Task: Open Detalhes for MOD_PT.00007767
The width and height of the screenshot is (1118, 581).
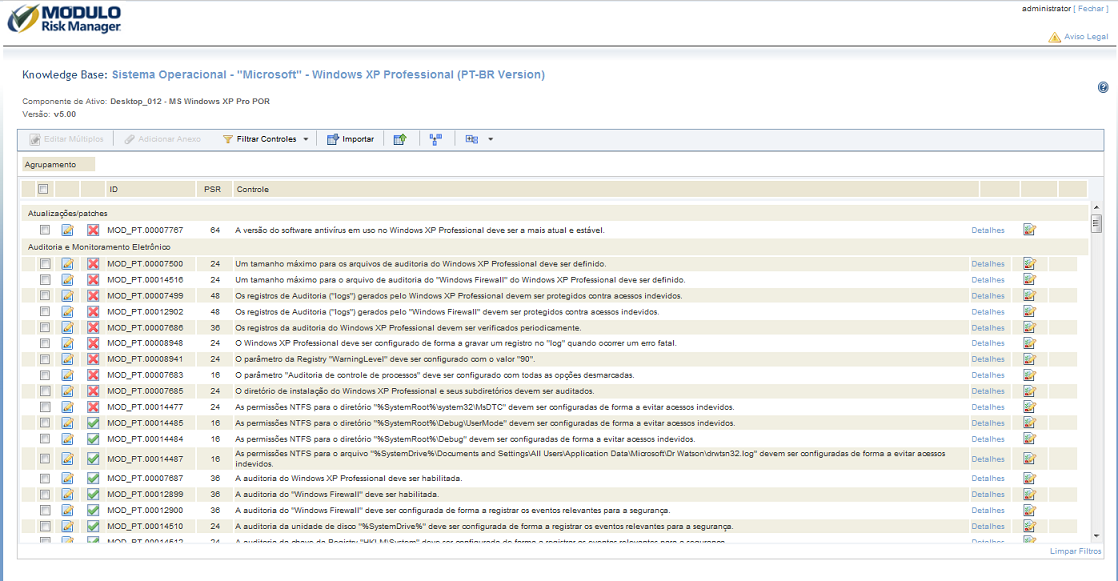Action: tap(988, 230)
